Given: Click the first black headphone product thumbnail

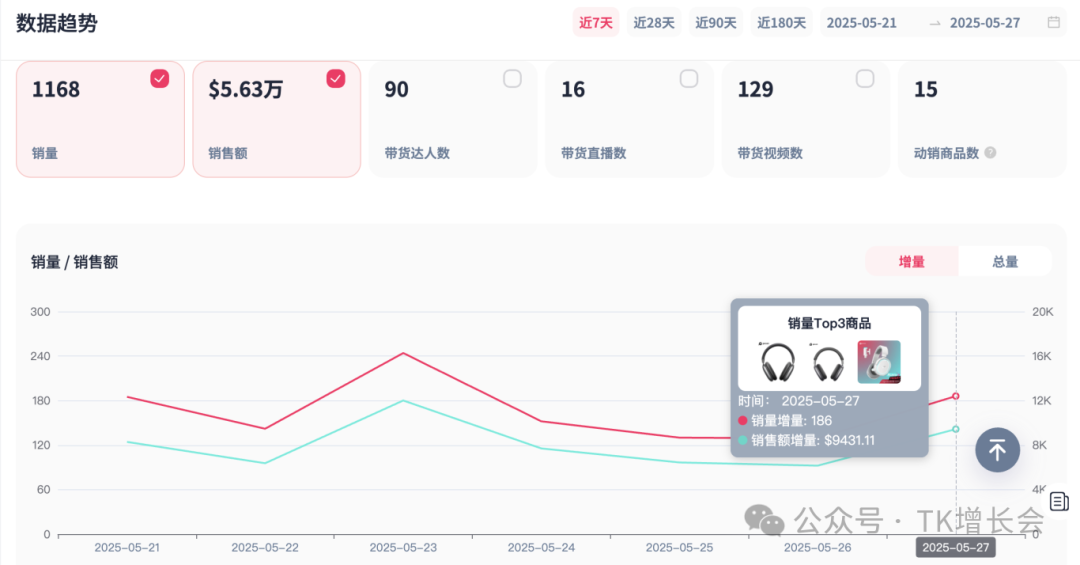Looking at the screenshot, I should (x=777, y=362).
